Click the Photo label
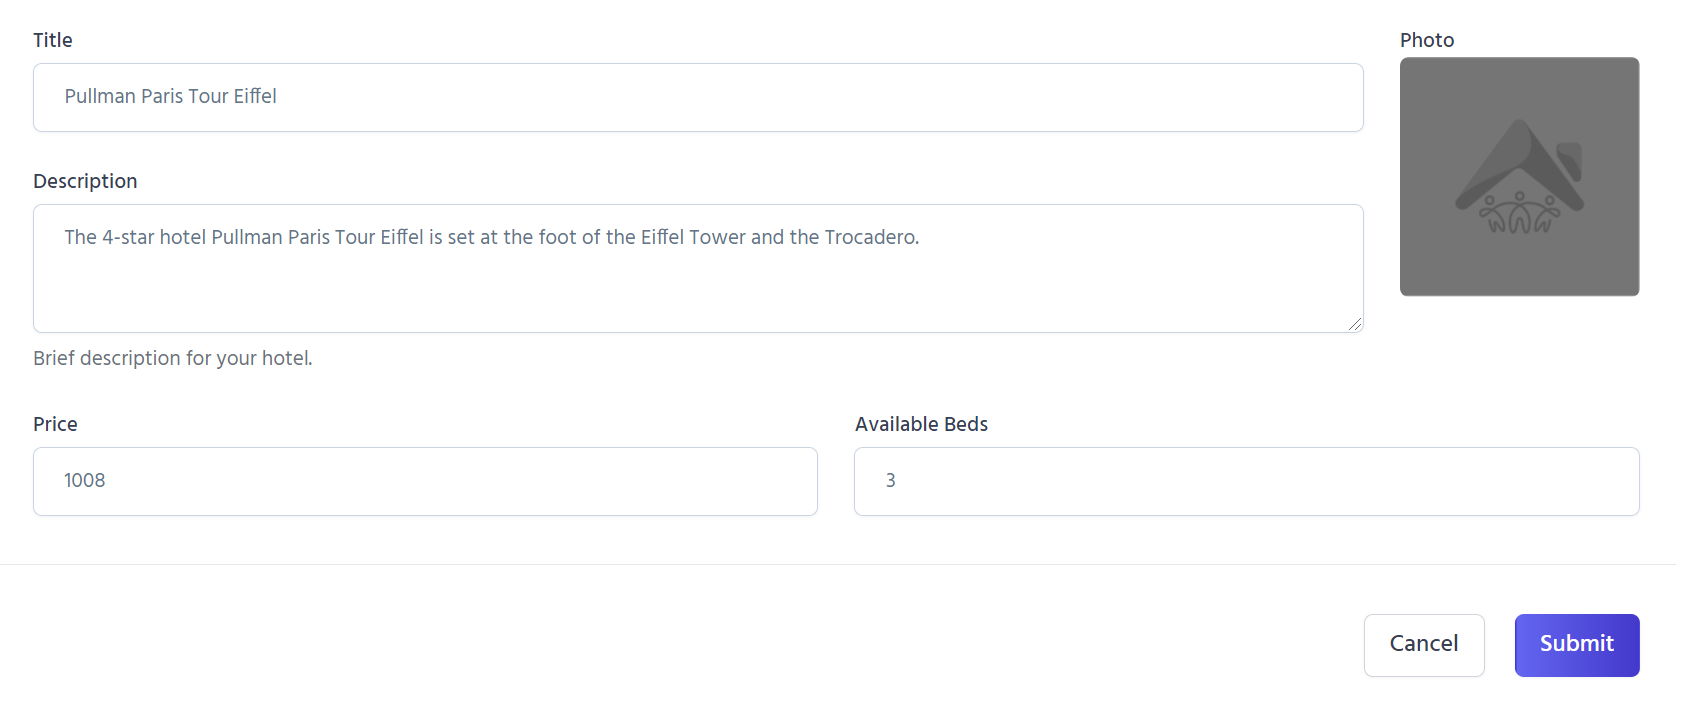The image size is (1700, 701). [x=1426, y=40]
